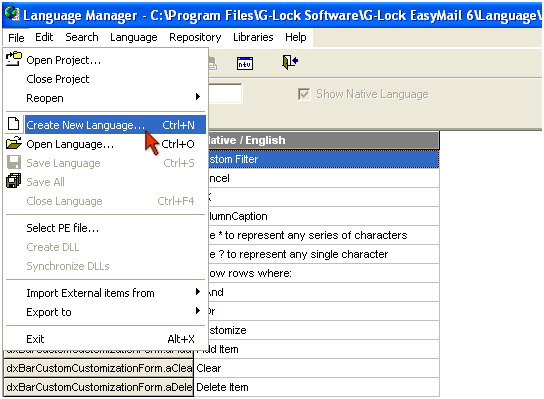Select the 'any series of characters' row
This screenshot has width=544, height=399.
point(323,235)
